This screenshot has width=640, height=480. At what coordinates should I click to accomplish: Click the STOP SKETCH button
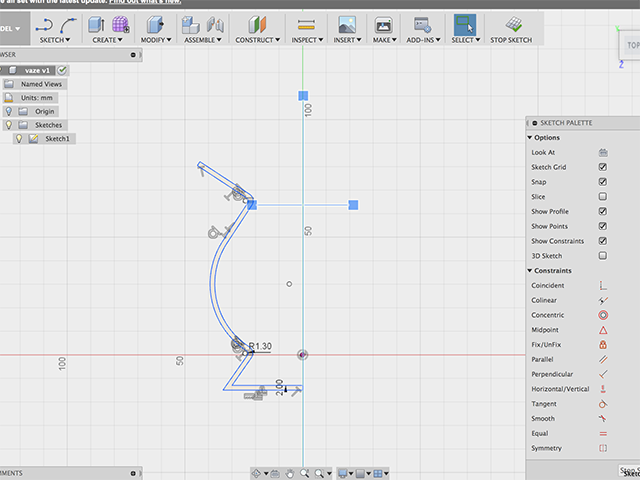(511, 40)
